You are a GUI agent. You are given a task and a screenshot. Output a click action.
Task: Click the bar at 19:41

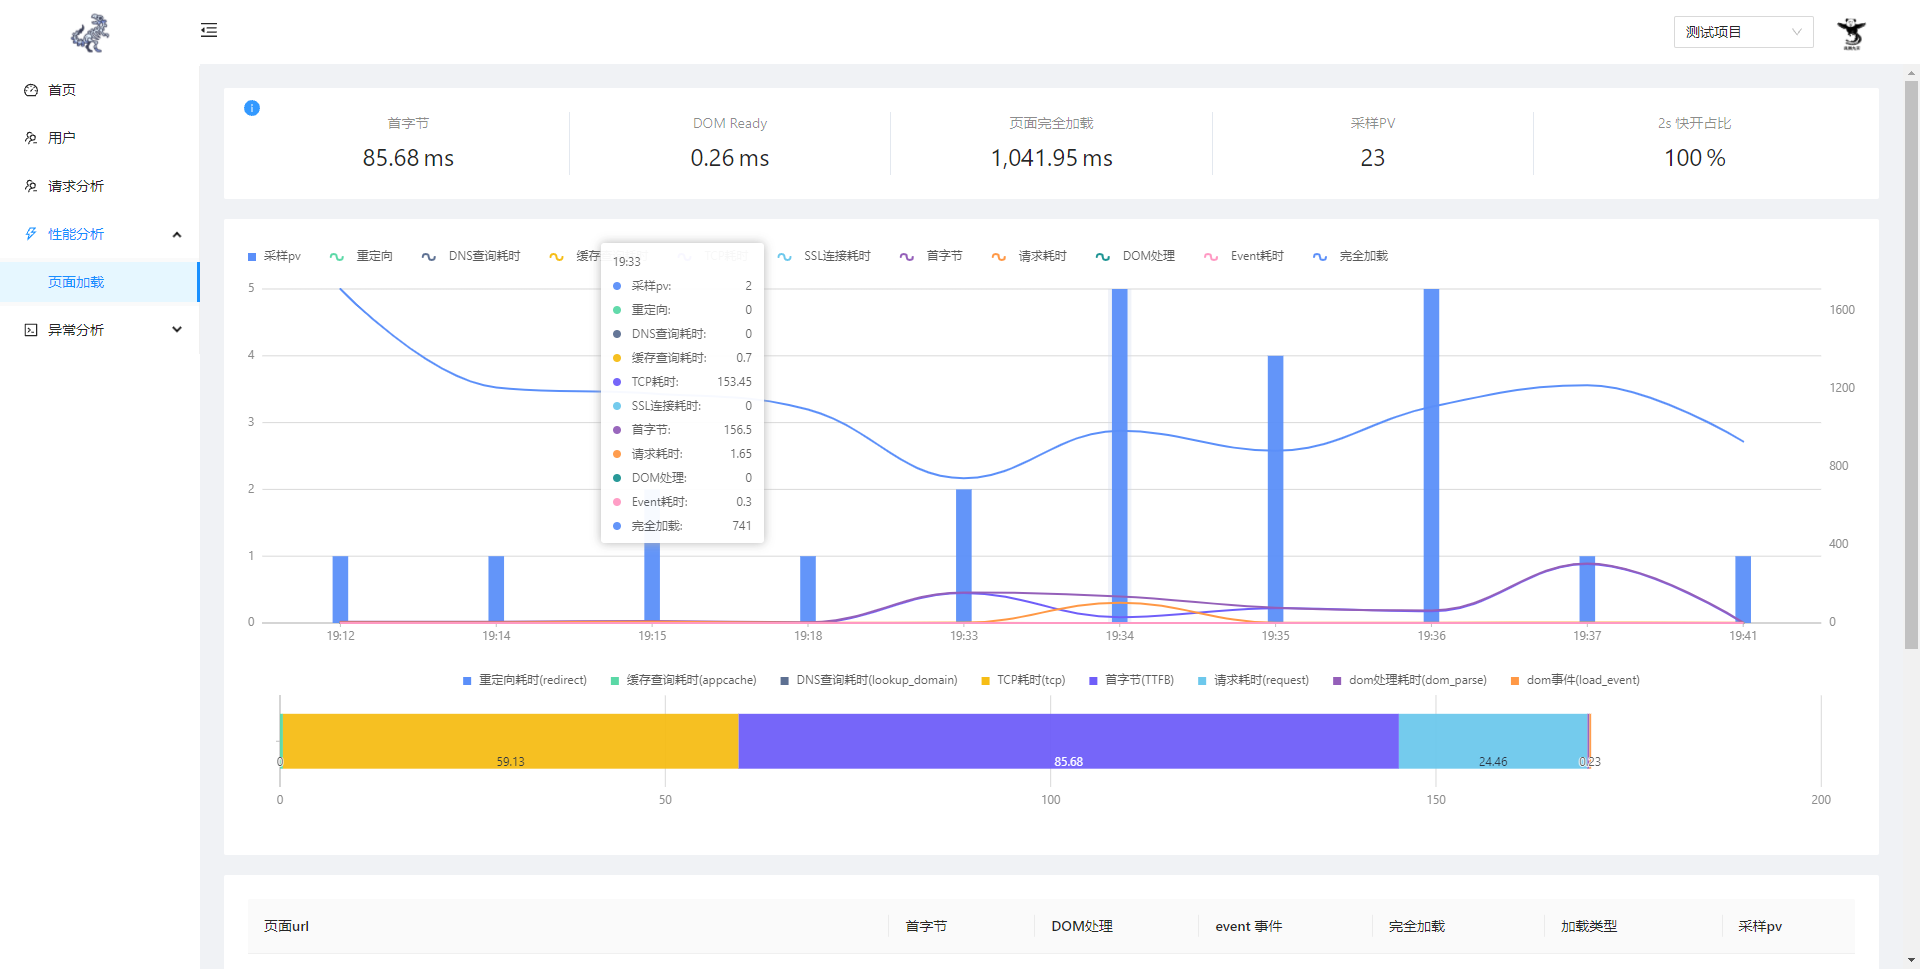pos(1743,589)
